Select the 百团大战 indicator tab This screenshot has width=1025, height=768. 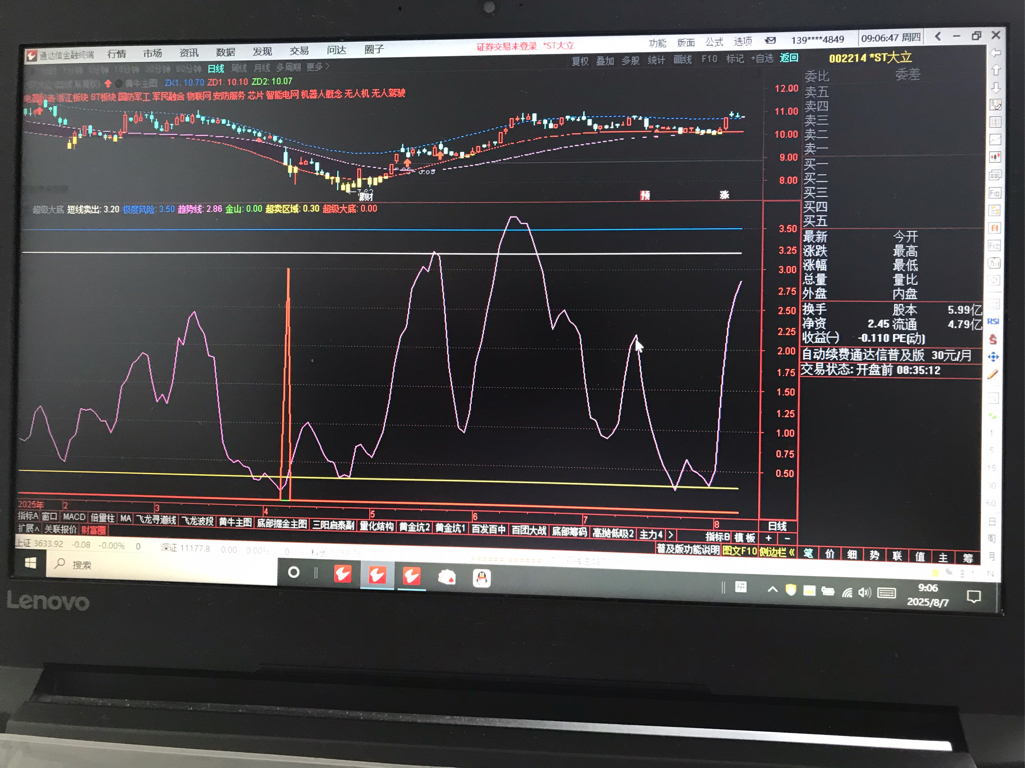(x=528, y=530)
